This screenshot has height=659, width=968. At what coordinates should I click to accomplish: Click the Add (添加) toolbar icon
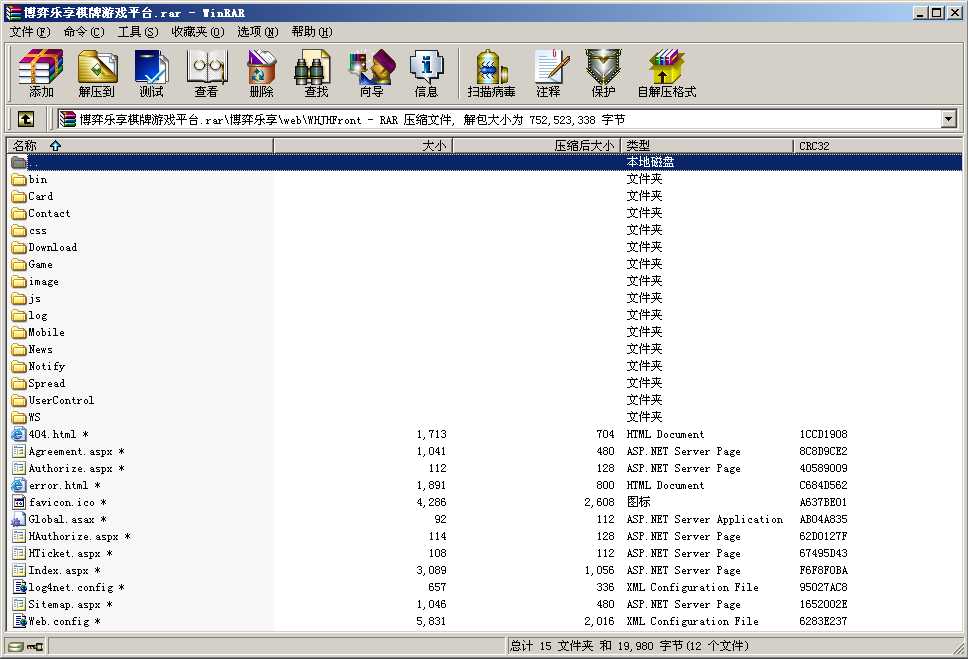click(41, 73)
